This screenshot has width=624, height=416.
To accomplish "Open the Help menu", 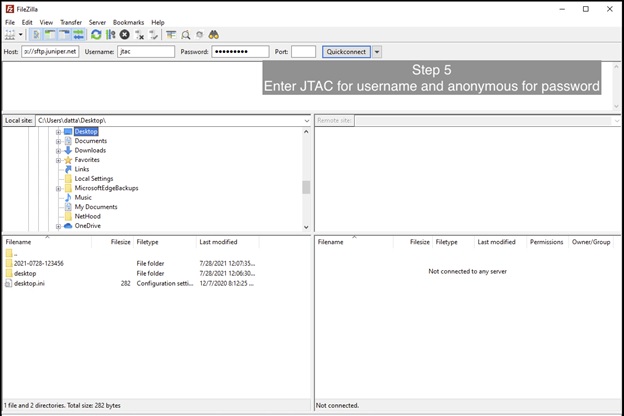I will click(158, 22).
